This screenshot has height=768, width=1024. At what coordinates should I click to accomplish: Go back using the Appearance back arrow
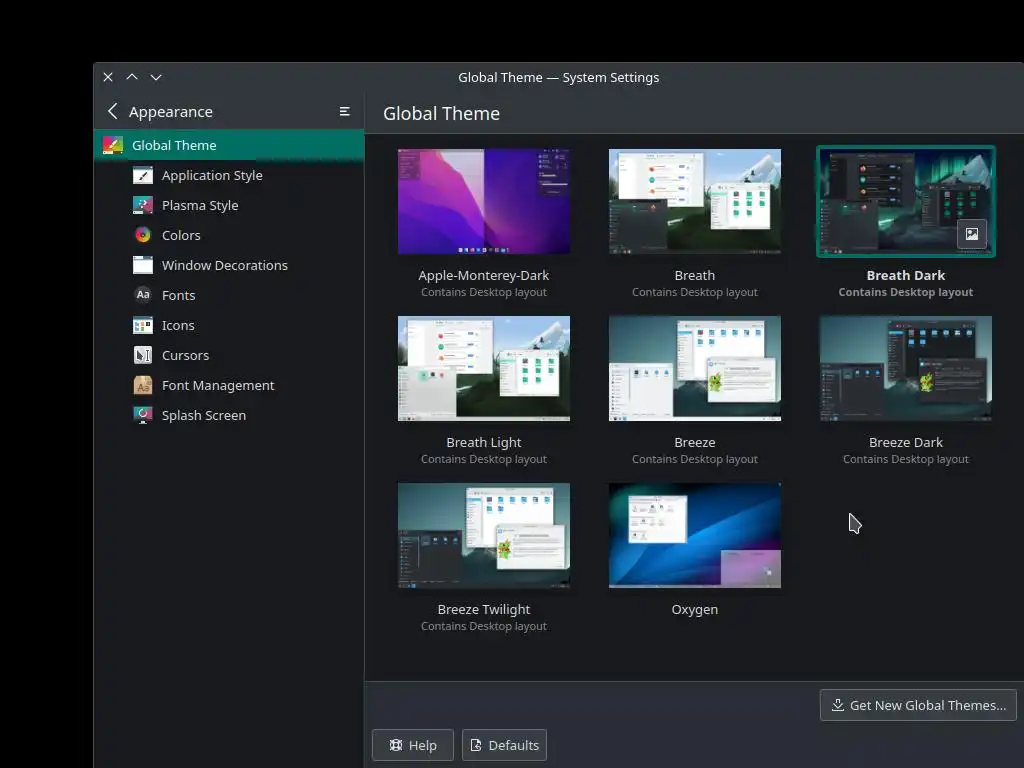pyautogui.click(x=113, y=112)
